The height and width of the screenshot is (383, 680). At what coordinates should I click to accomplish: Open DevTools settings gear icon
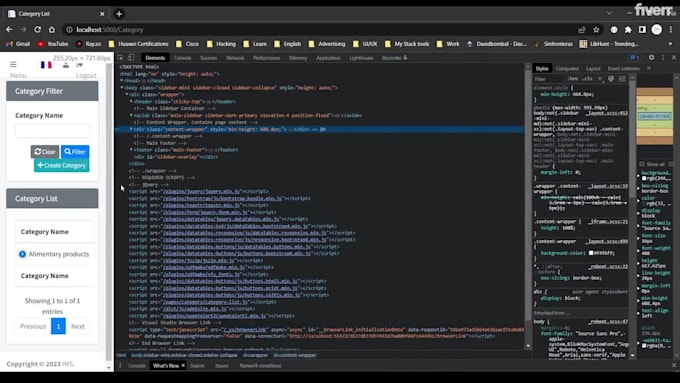point(651,57)
